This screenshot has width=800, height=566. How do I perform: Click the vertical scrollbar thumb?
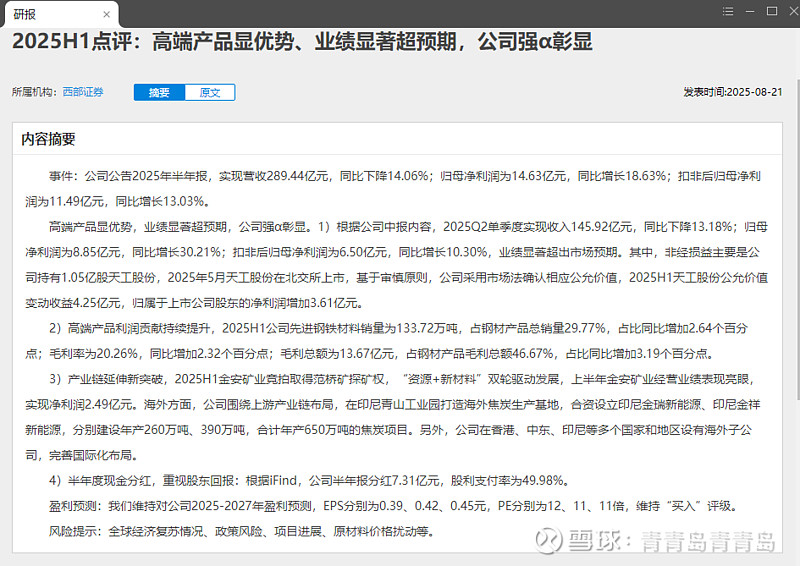tap(797, 239)
